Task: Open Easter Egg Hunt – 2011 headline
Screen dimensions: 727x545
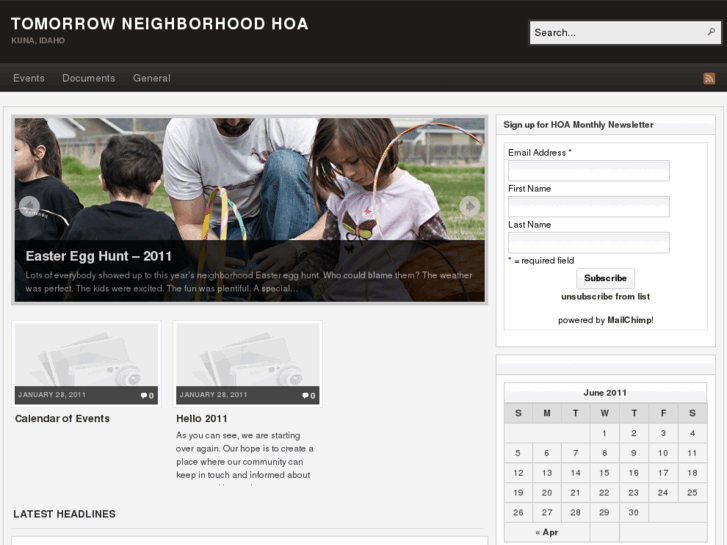Action: click(x=99, y=256)
